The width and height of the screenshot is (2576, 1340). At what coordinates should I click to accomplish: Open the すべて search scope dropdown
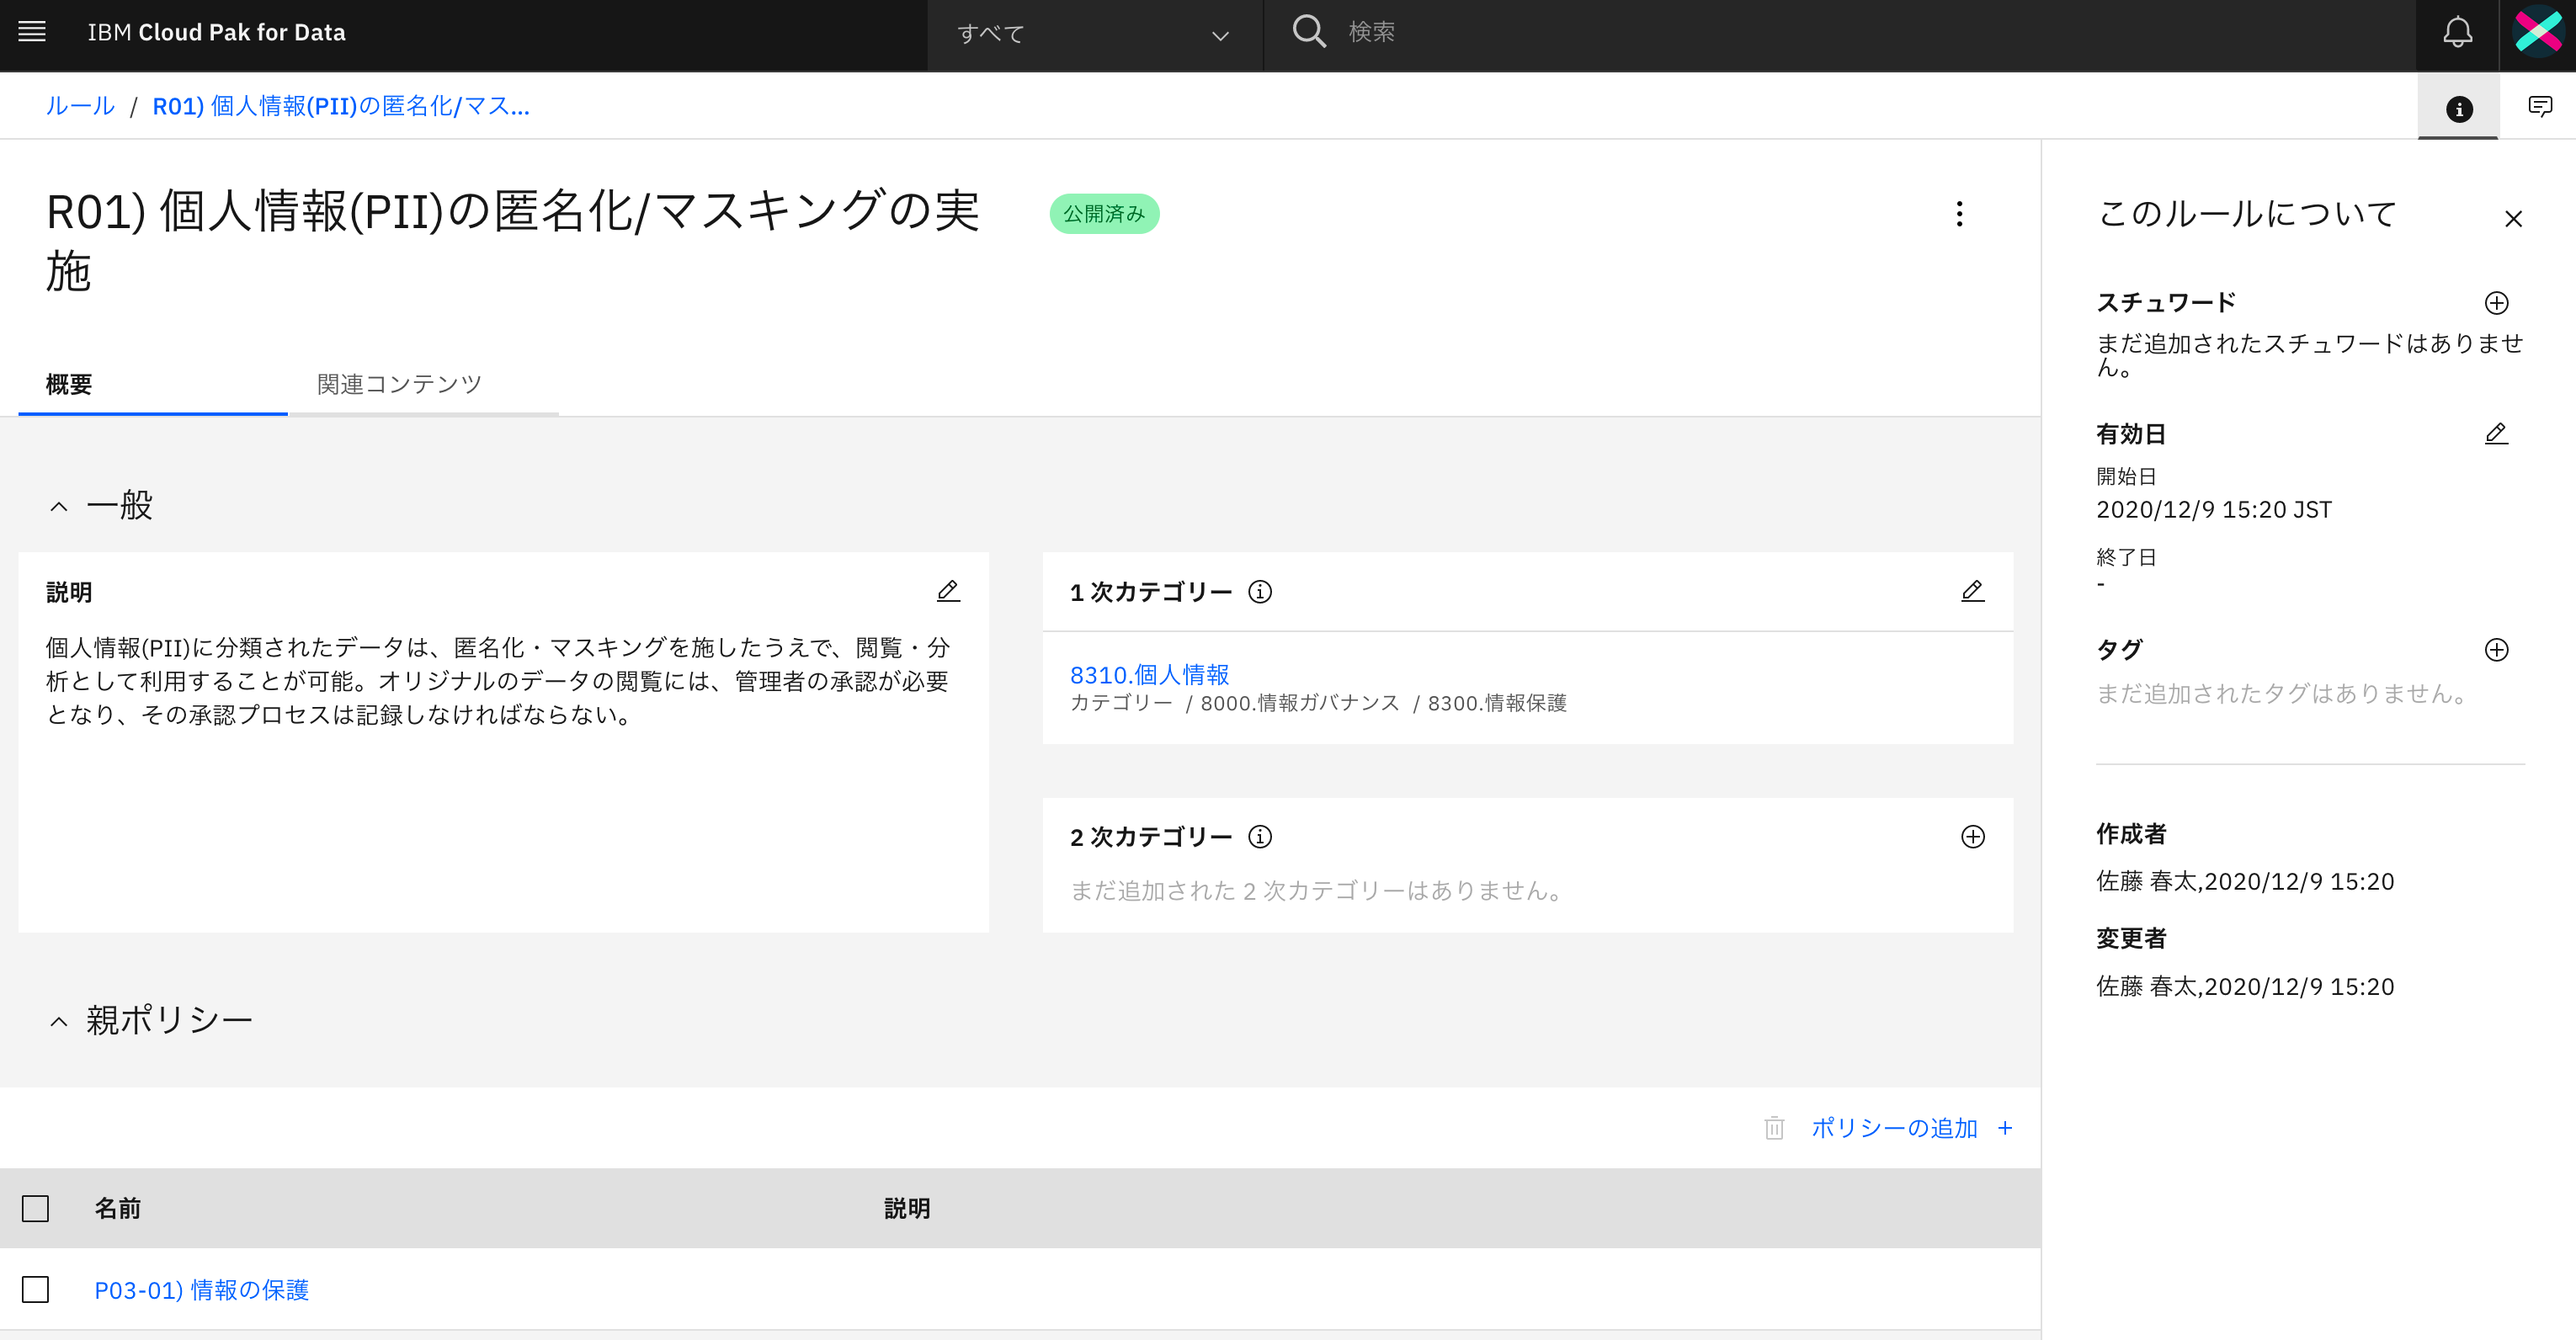point(1094,34)
